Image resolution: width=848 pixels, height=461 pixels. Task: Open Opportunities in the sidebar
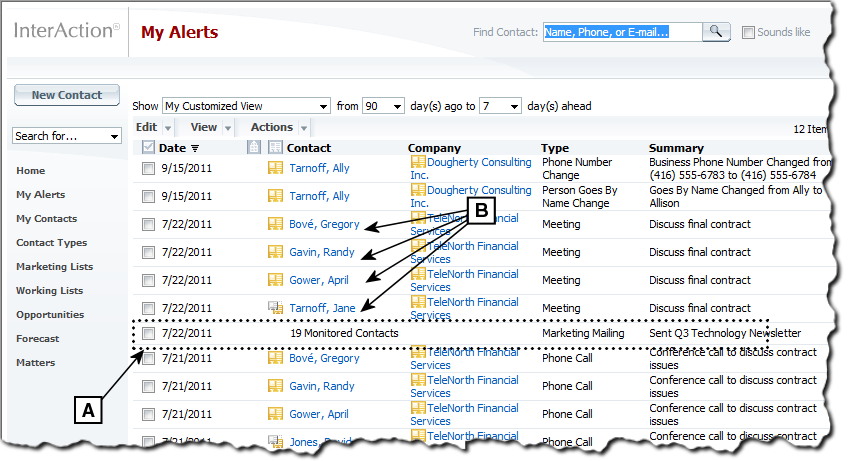[50, 314]
